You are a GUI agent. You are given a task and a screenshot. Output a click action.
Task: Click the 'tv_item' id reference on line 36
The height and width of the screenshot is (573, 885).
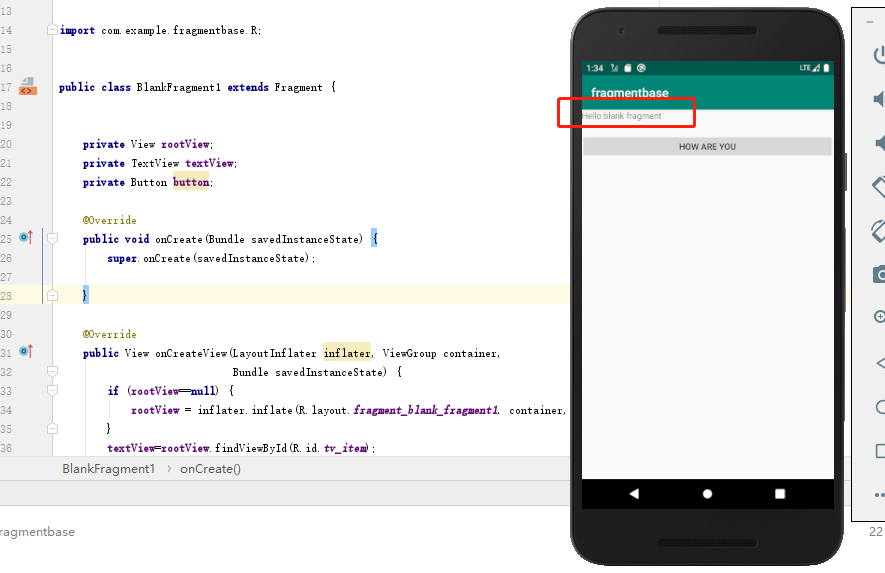click(345, 448)
